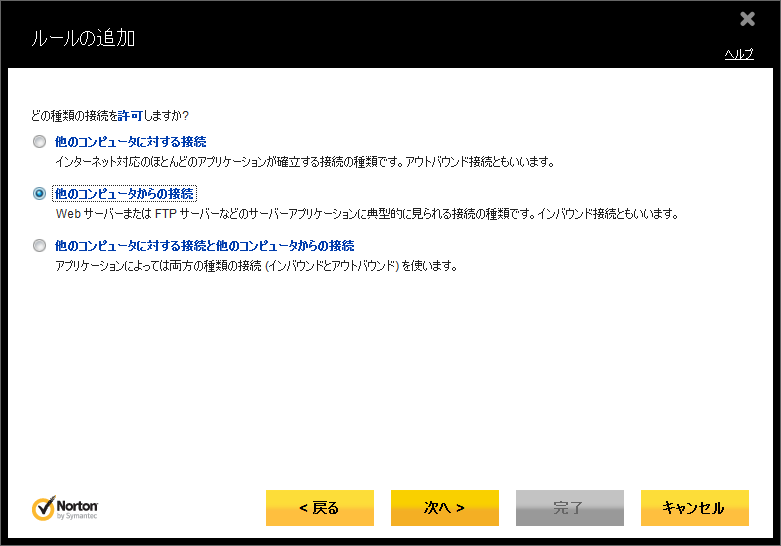Viewport: 781px width, 546px height.
Task: Open the ヘルプ link
Action: 738,54
